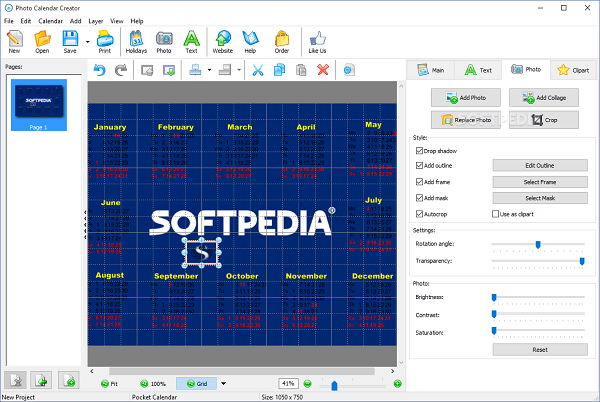Switch to the Clipart tab

click(x=573, y=70)
